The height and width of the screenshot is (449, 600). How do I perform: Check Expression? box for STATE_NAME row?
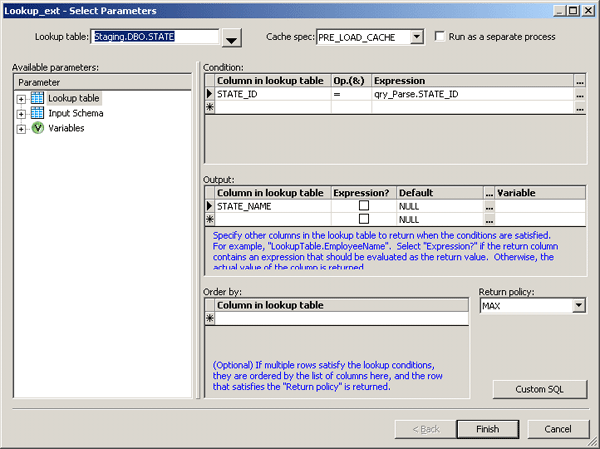point(363,205)
